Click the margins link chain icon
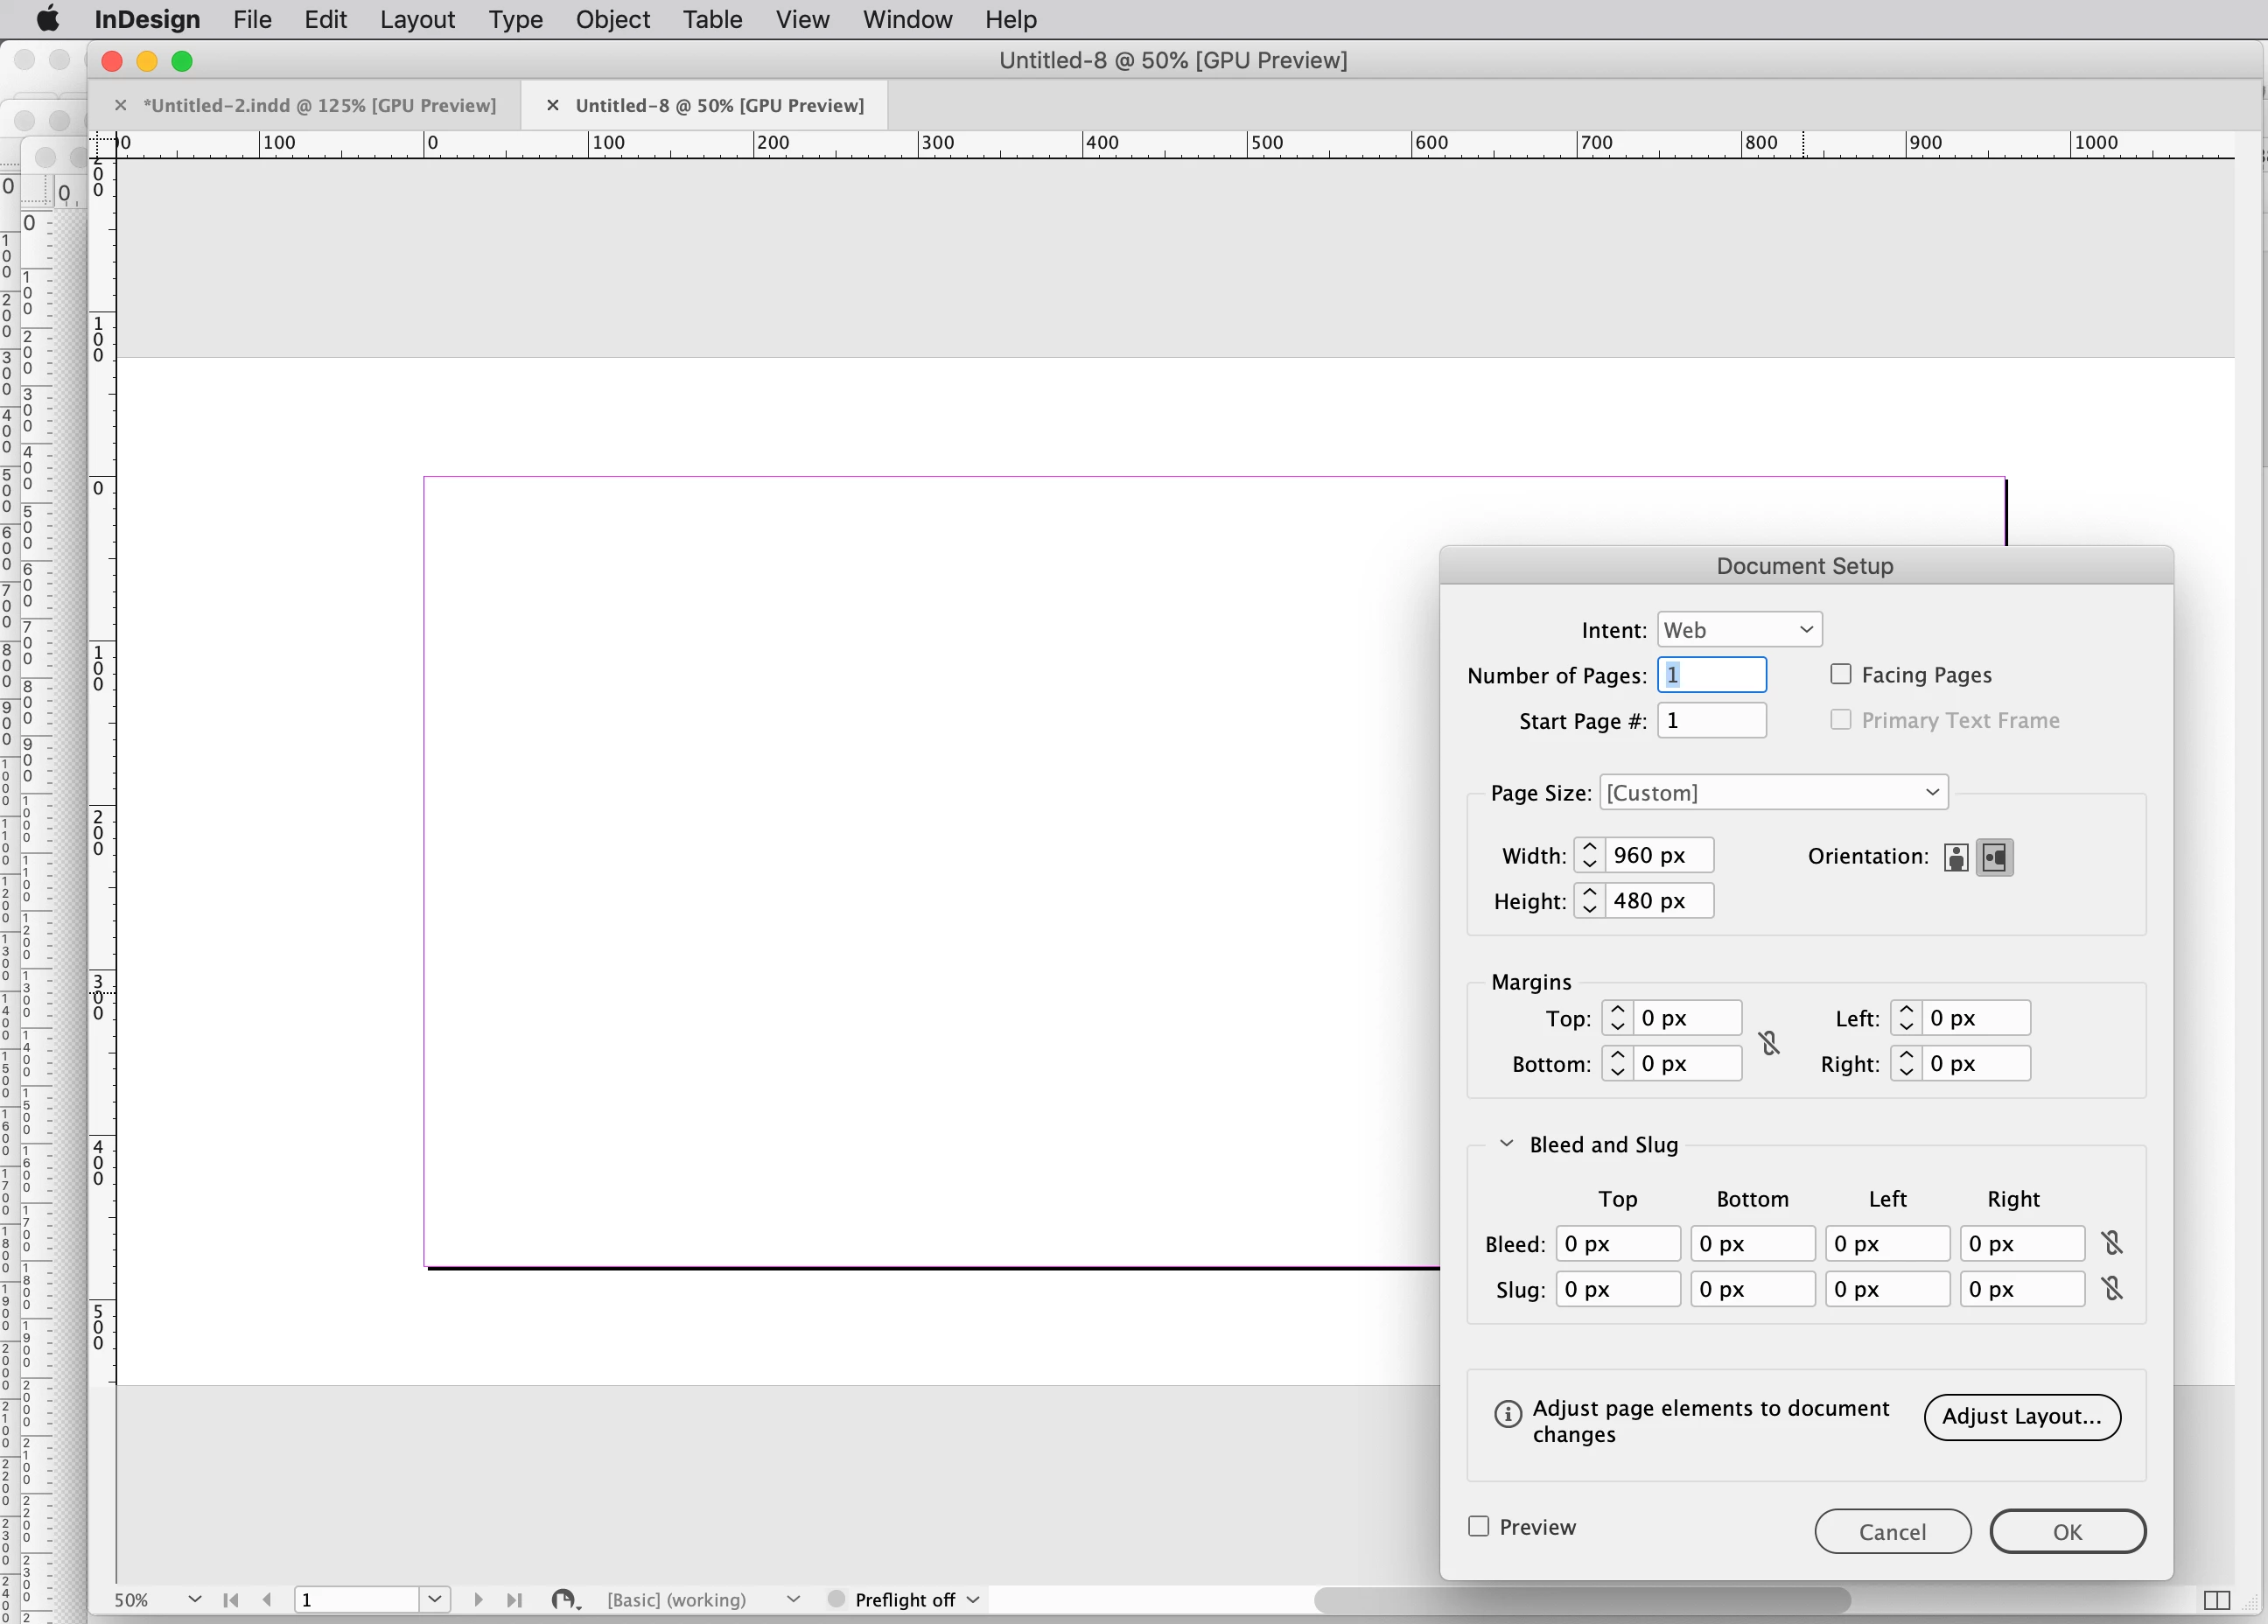2268x1624 pixels. [x=1769, y=1042]
